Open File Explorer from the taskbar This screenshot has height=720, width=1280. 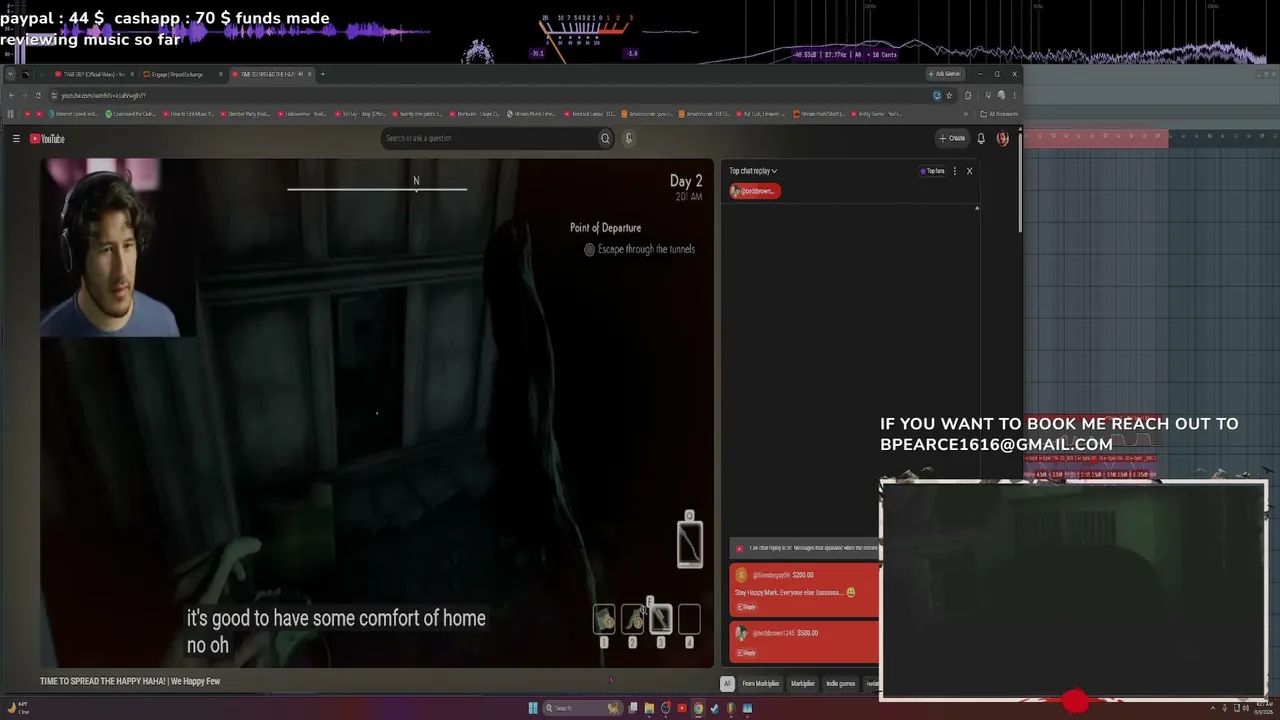(649, 709)
